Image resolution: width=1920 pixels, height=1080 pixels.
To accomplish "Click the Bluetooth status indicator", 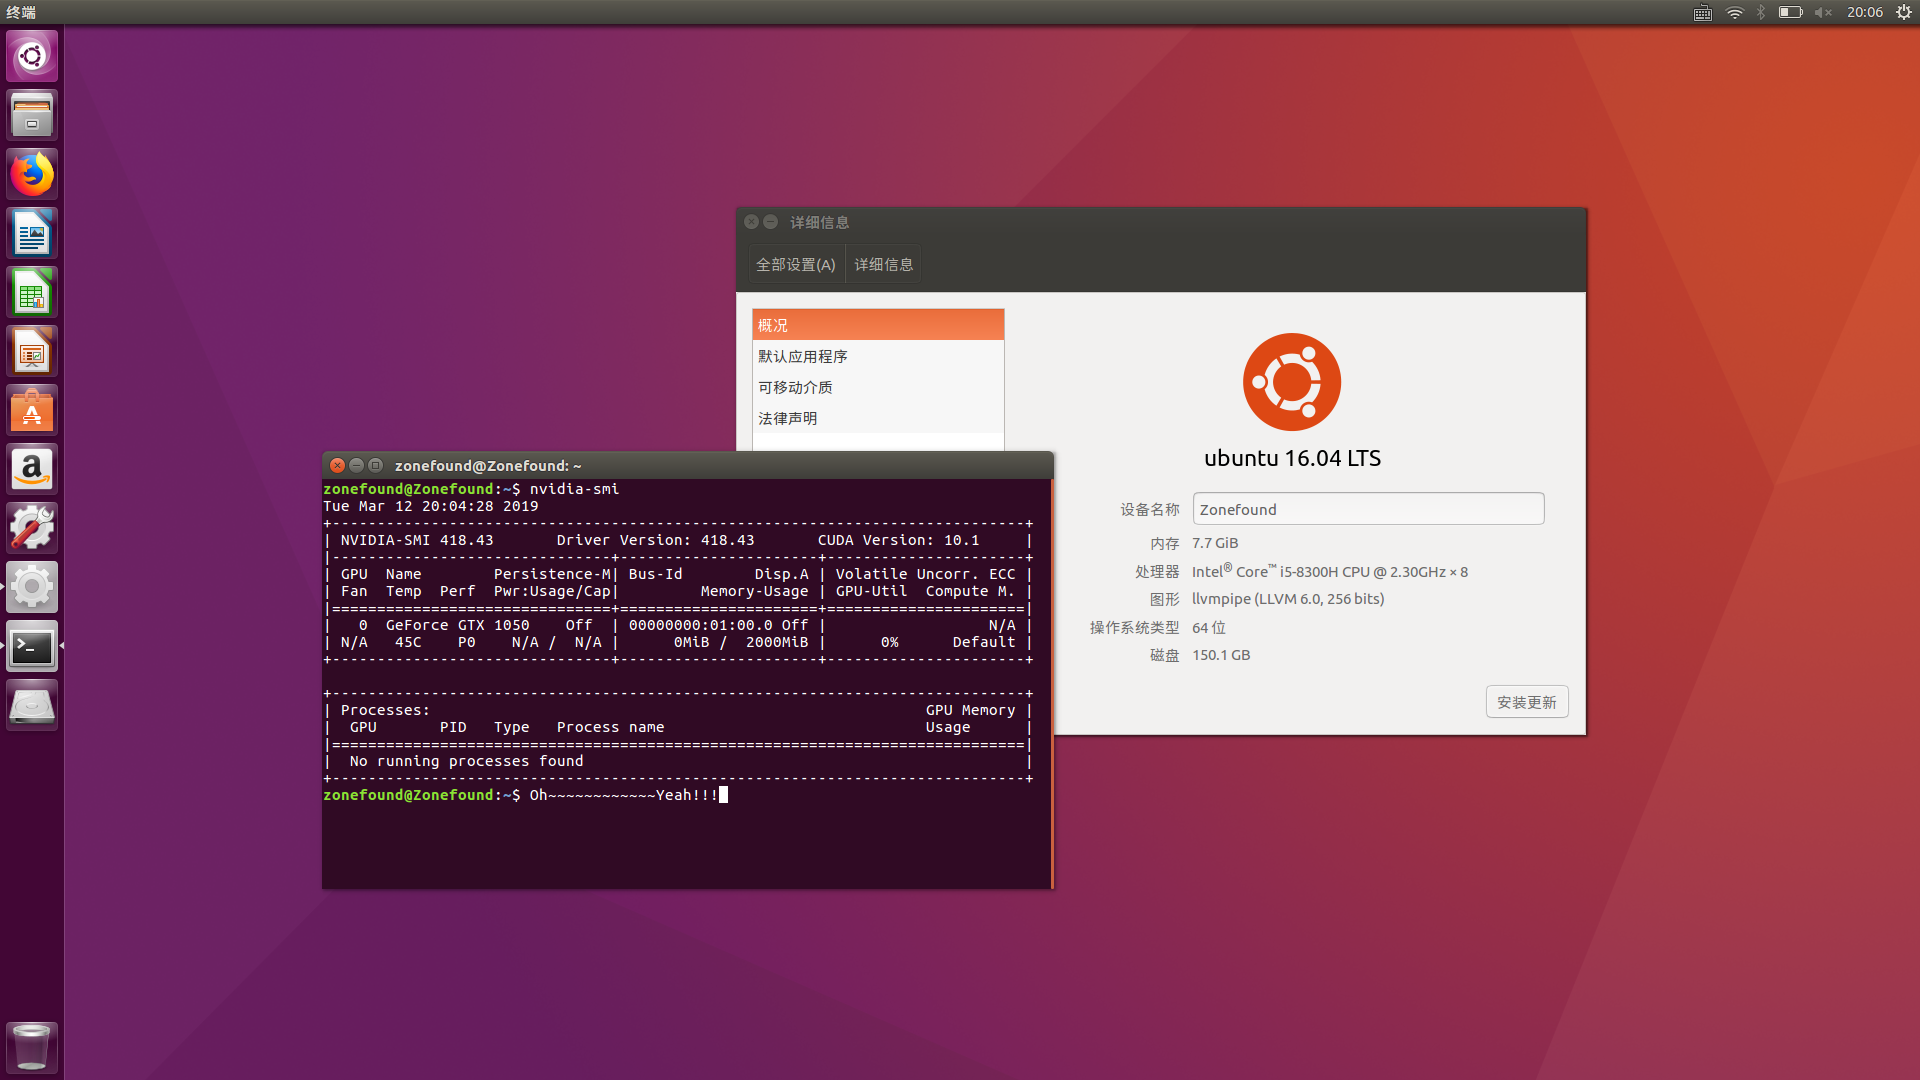I will point(1759,13).
